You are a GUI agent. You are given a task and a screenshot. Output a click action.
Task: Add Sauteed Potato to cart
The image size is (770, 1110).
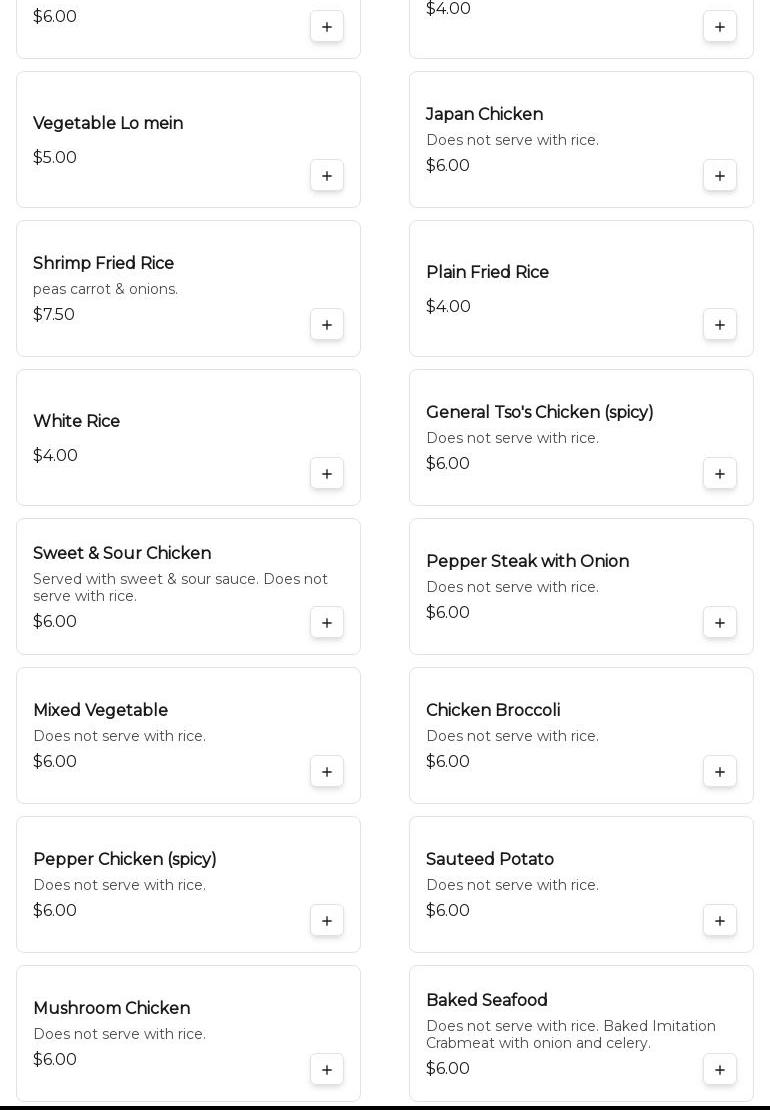(720, 921)
